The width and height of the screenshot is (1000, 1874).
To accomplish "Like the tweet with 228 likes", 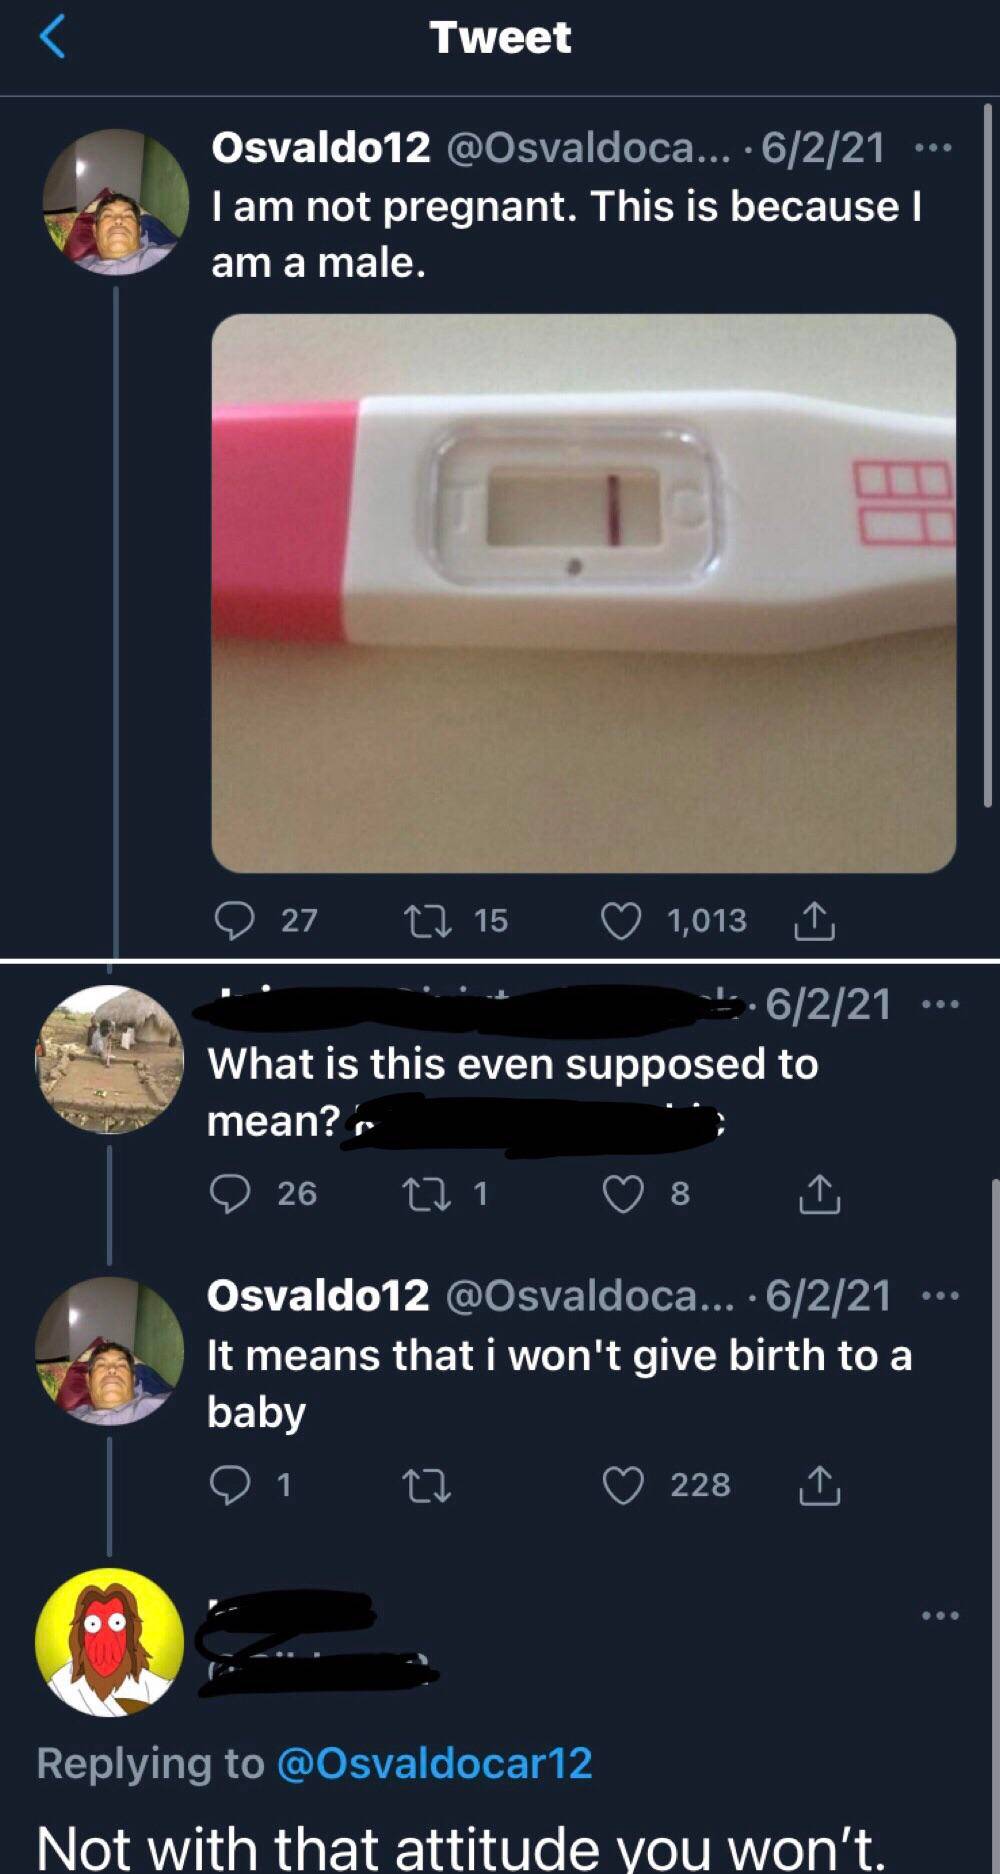I will [x=623, y=1485].
